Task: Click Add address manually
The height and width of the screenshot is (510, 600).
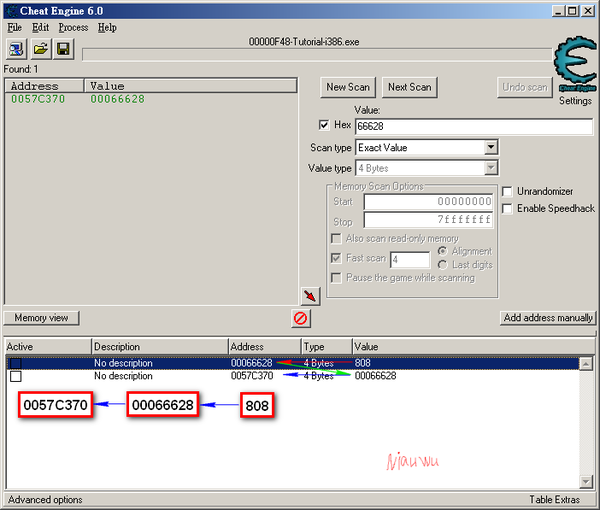Action: tap(548, 318)
